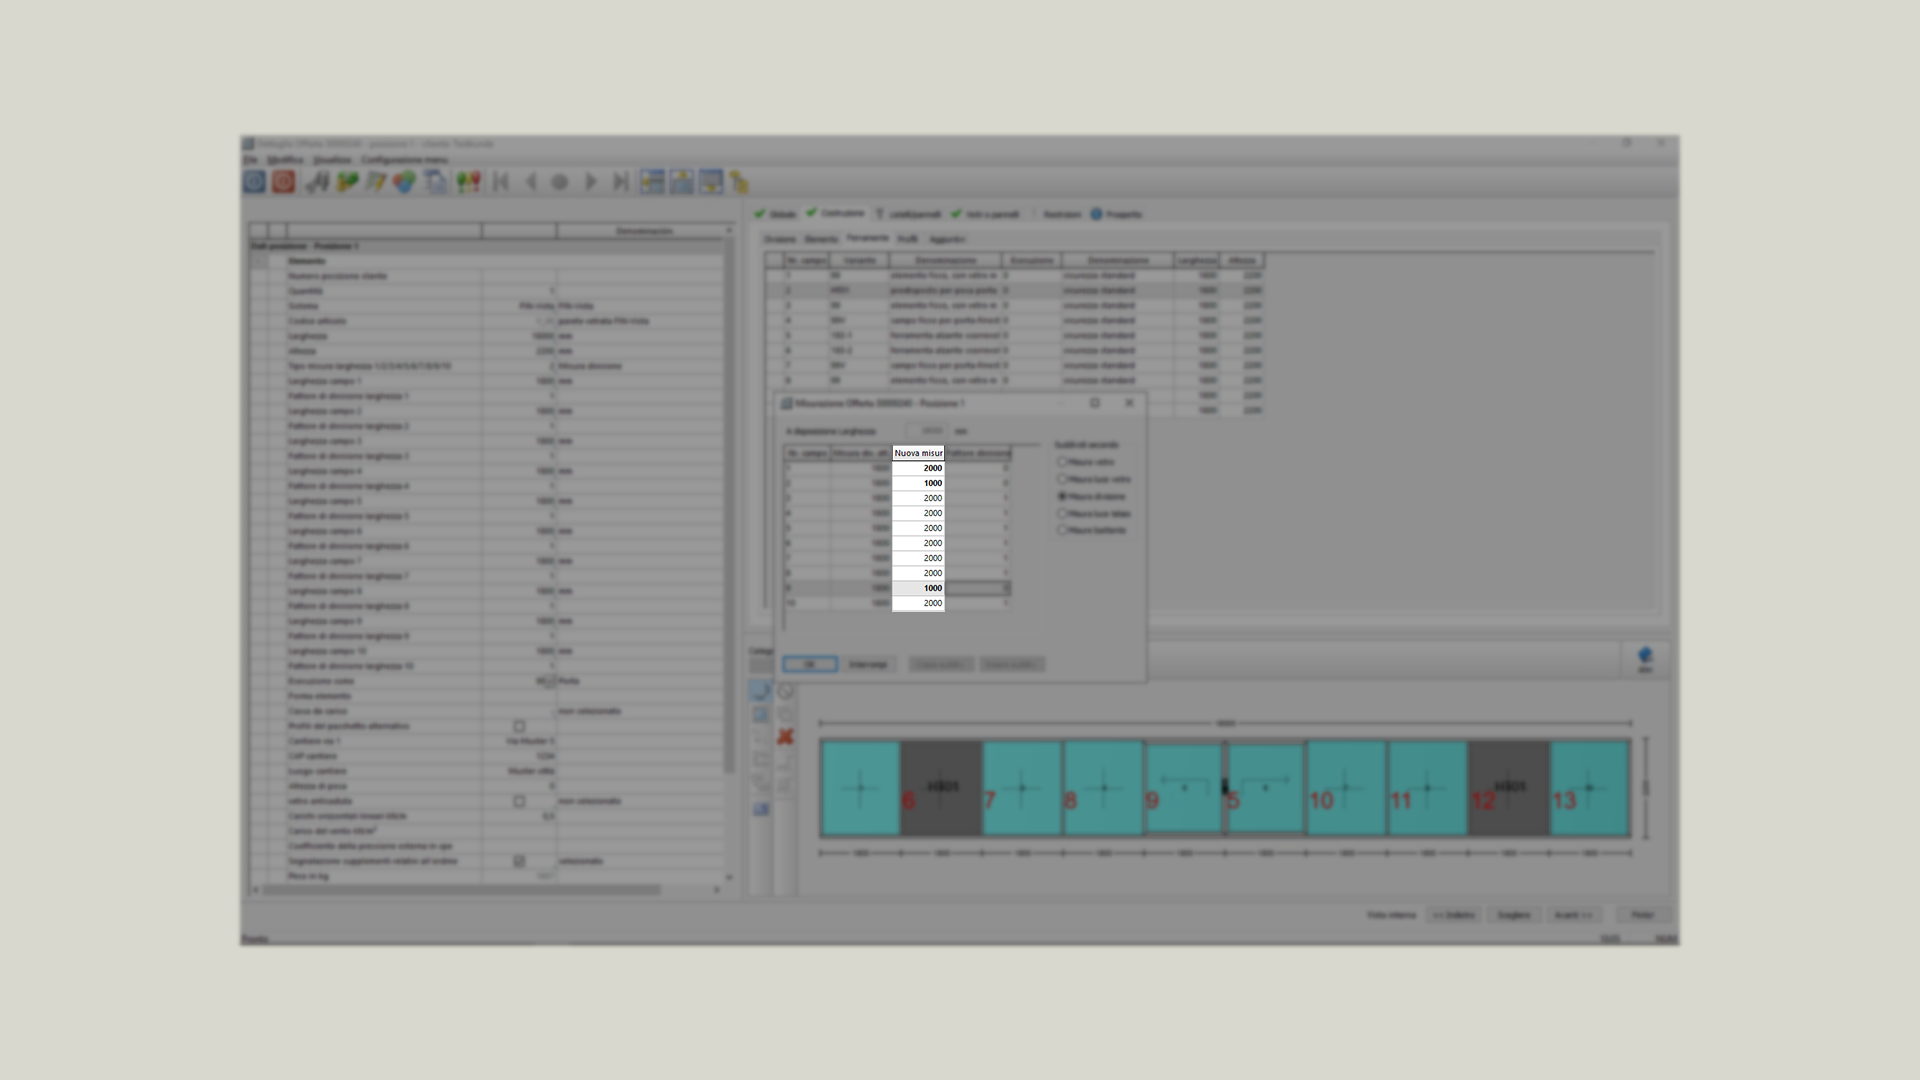
Task: Select drawing field labeled 13
Action: coord(1589,788)
